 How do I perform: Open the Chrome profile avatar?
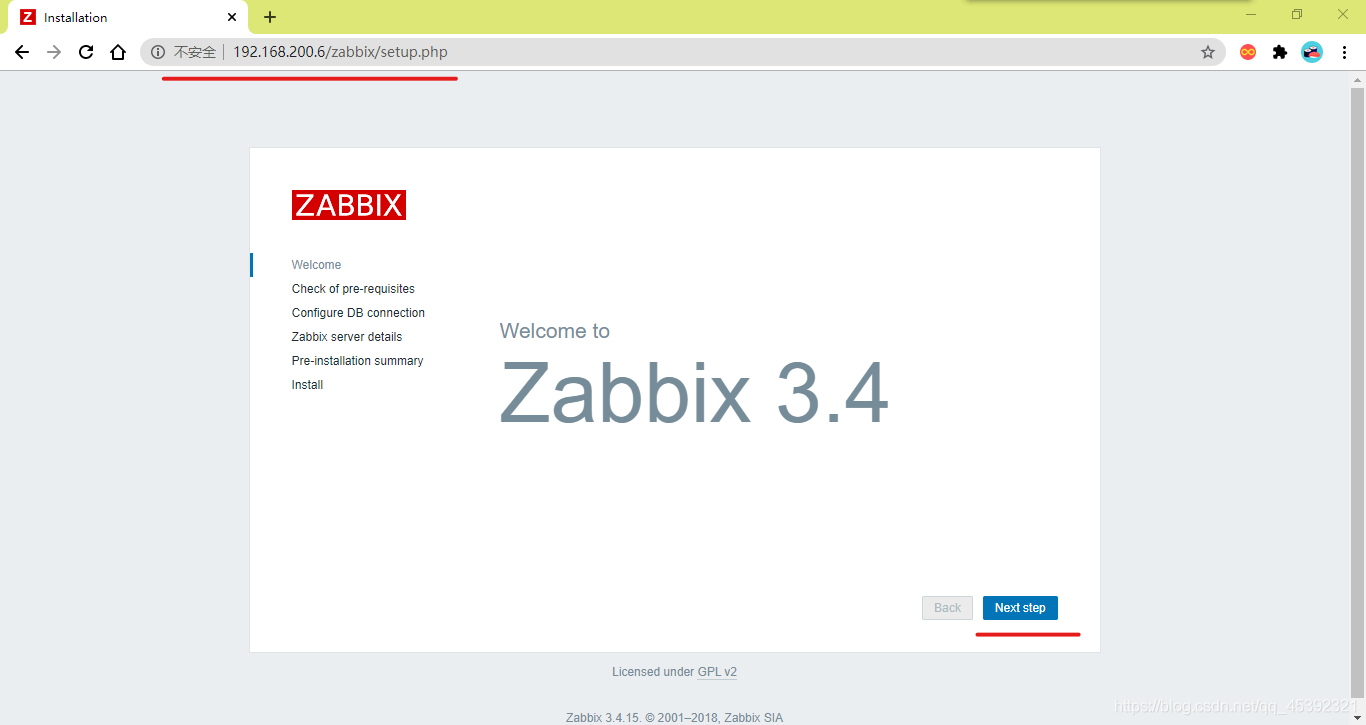pos(1312,52)
